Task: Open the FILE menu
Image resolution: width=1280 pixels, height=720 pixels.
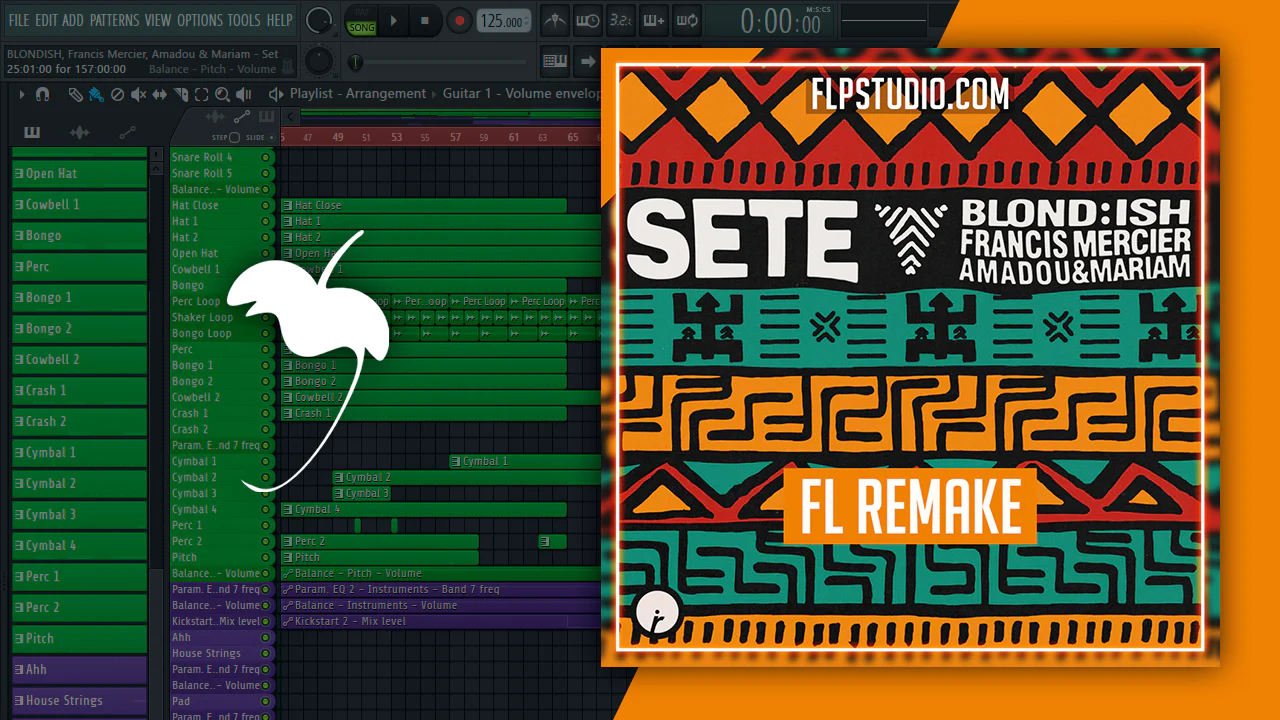Action: 19,20
